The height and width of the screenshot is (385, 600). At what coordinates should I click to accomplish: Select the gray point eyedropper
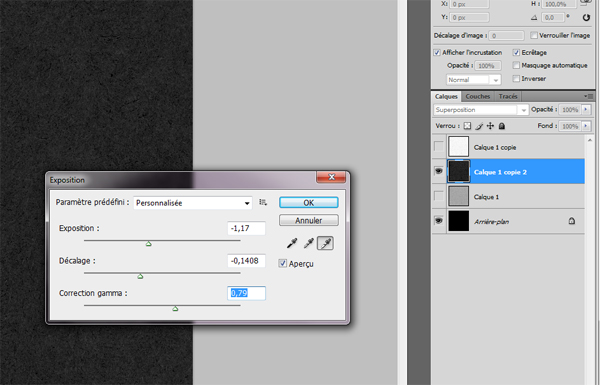coord(309,243)
